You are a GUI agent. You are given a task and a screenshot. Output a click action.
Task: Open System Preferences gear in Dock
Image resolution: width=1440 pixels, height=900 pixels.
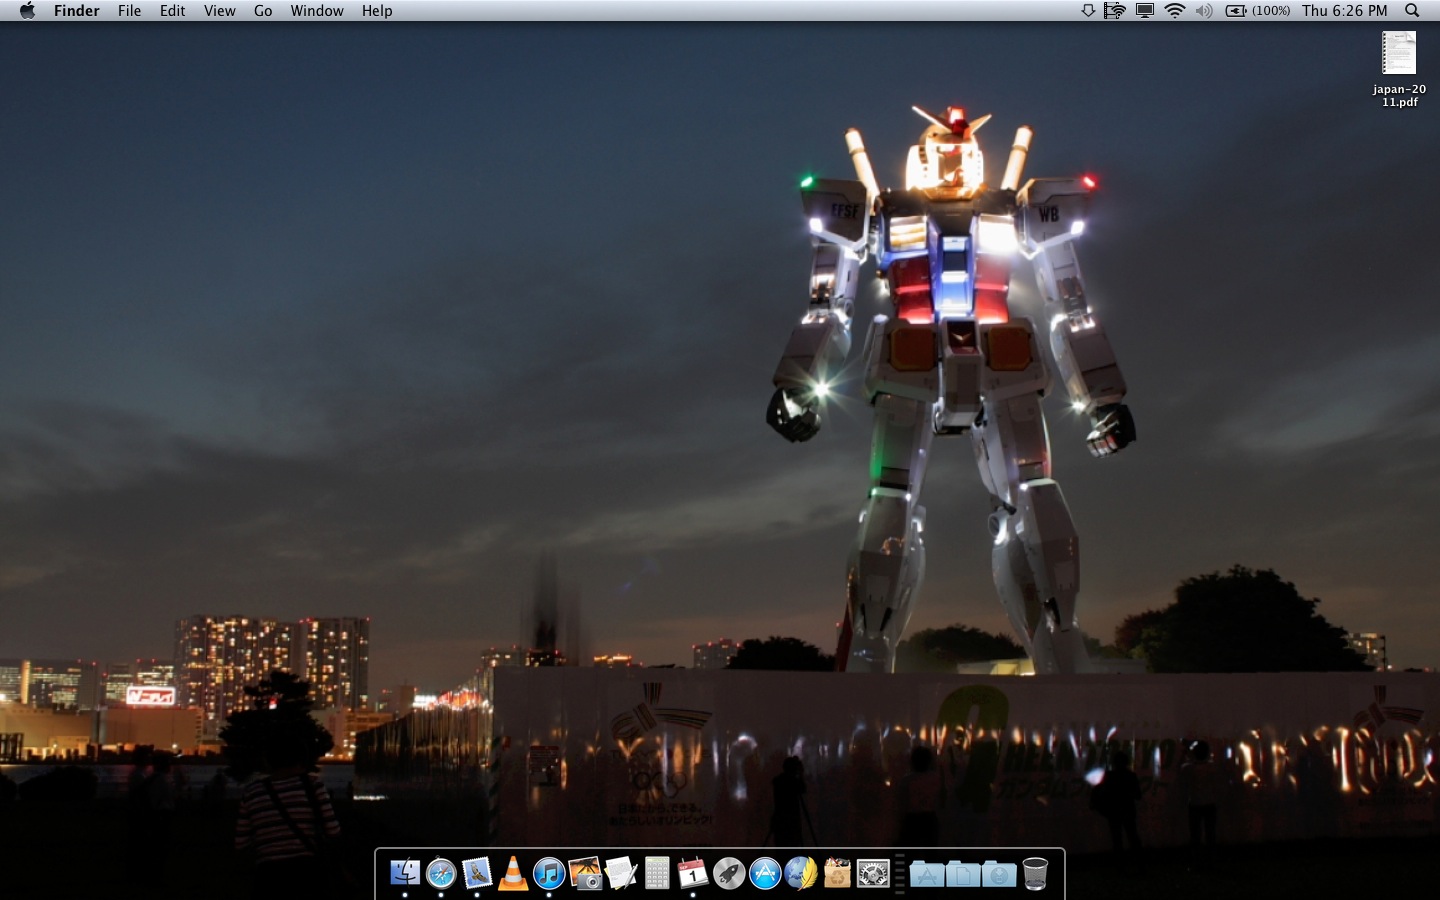point(873,873)
